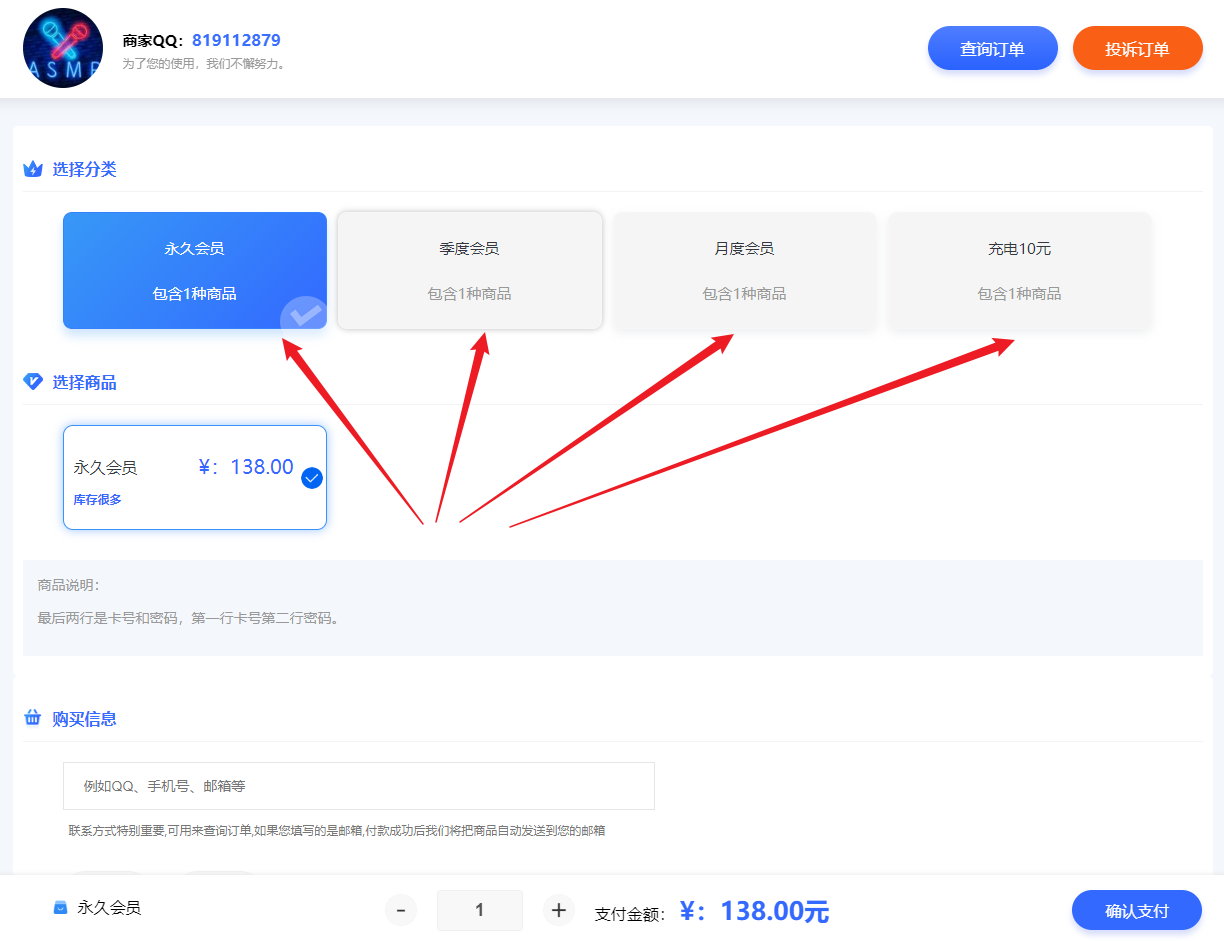Viewport: 1224px width, 941px height.
Task: Select the 月度会员 category card
Action: pos(744,270)
